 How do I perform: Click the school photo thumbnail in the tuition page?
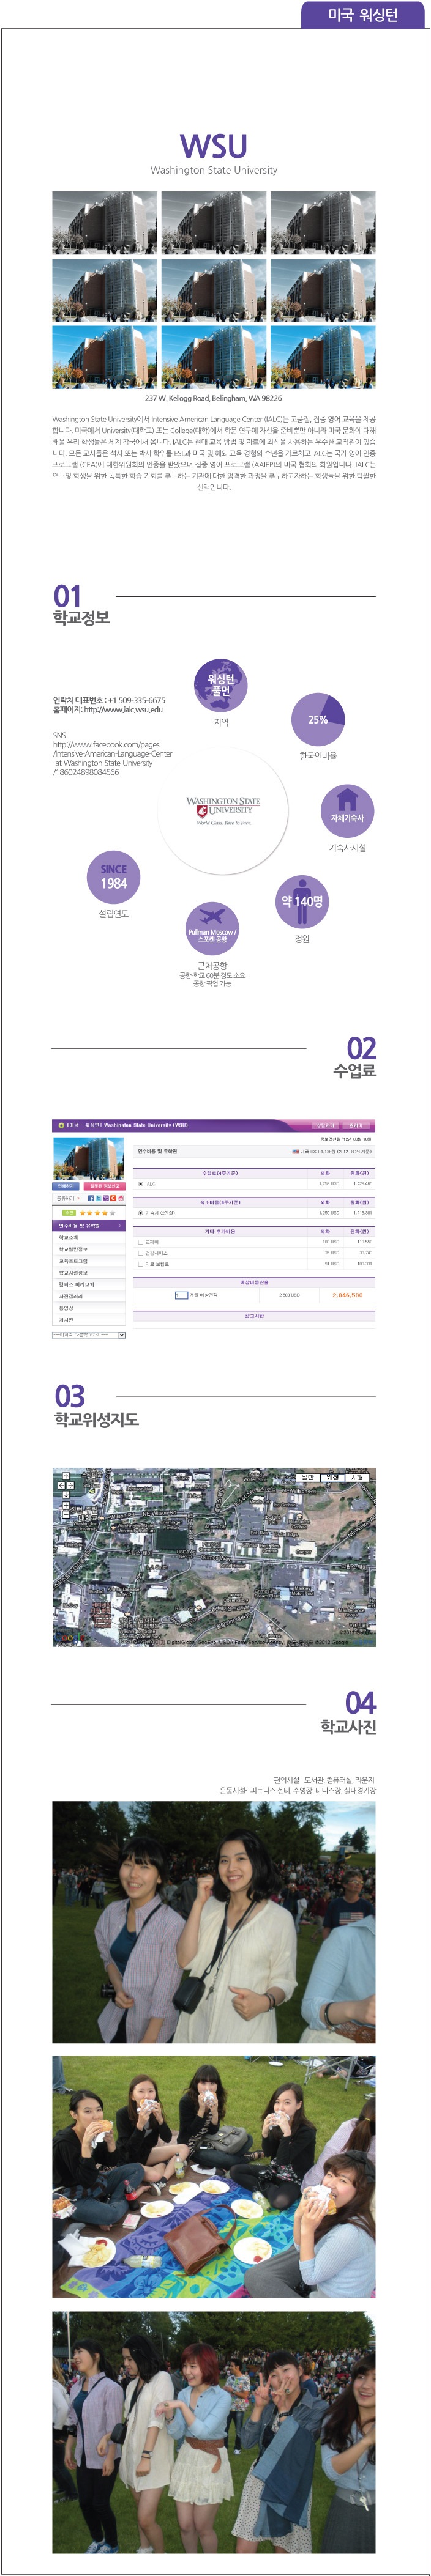(89, 1158)
